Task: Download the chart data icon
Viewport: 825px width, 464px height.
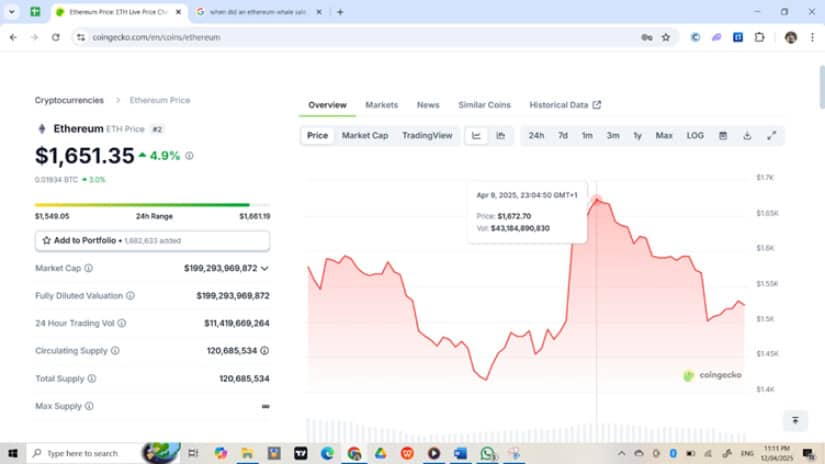Action: tap(747, 136)
